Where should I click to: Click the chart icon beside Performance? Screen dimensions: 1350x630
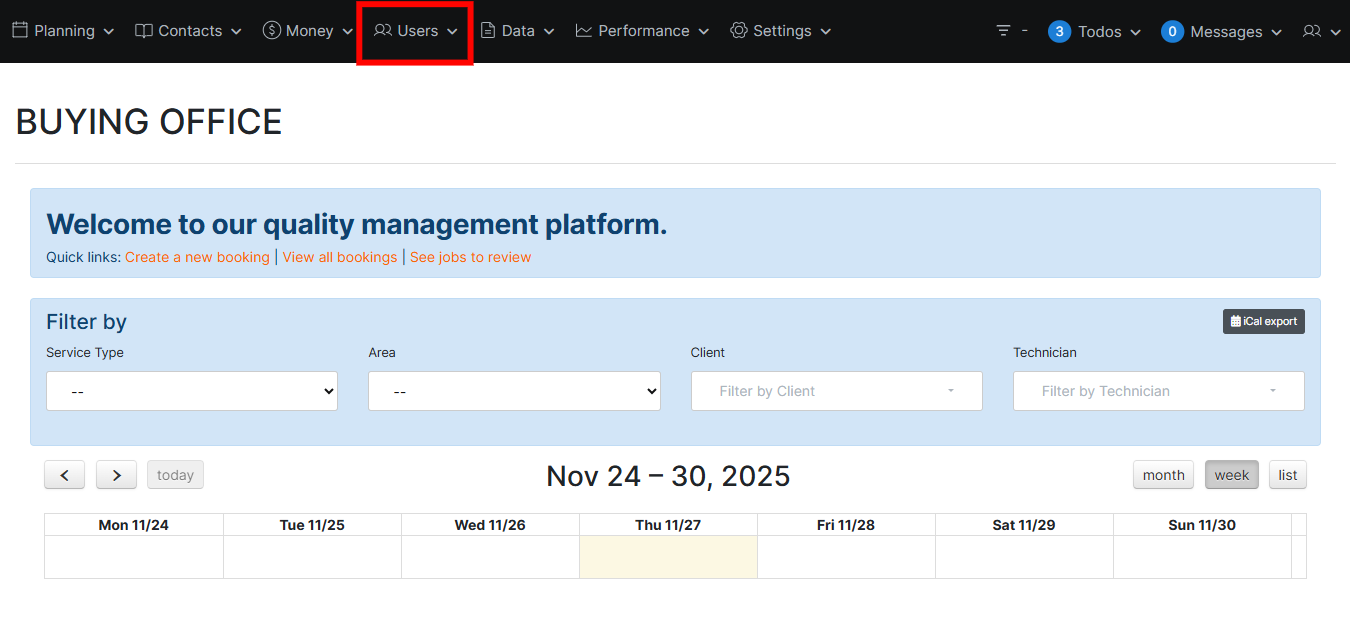(x=584, y=31)
